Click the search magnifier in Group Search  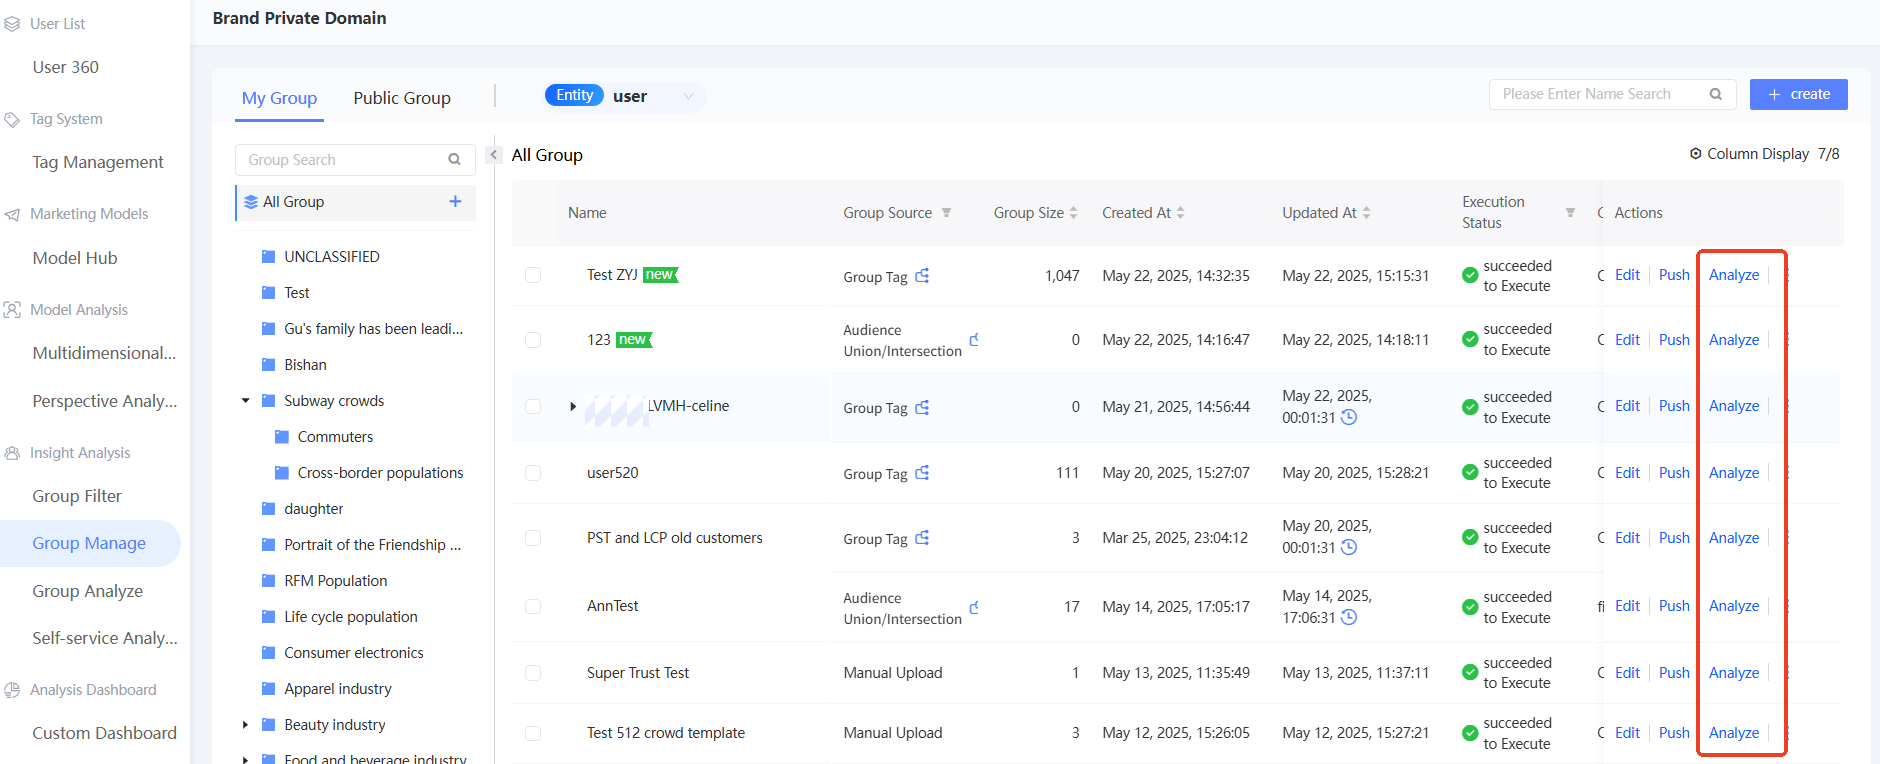tap(455, 160)
